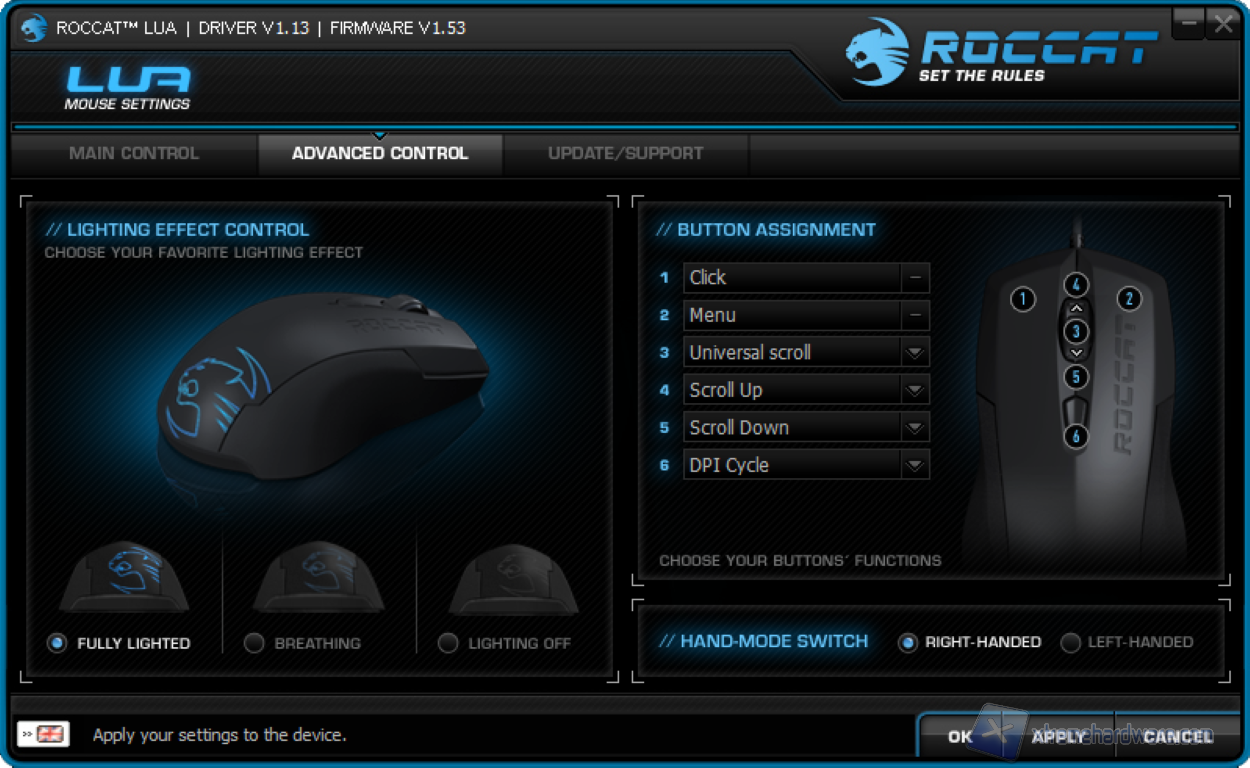Open the Universal scroll dropdown
Screen dimensions: 1250x768
[913, 353]
